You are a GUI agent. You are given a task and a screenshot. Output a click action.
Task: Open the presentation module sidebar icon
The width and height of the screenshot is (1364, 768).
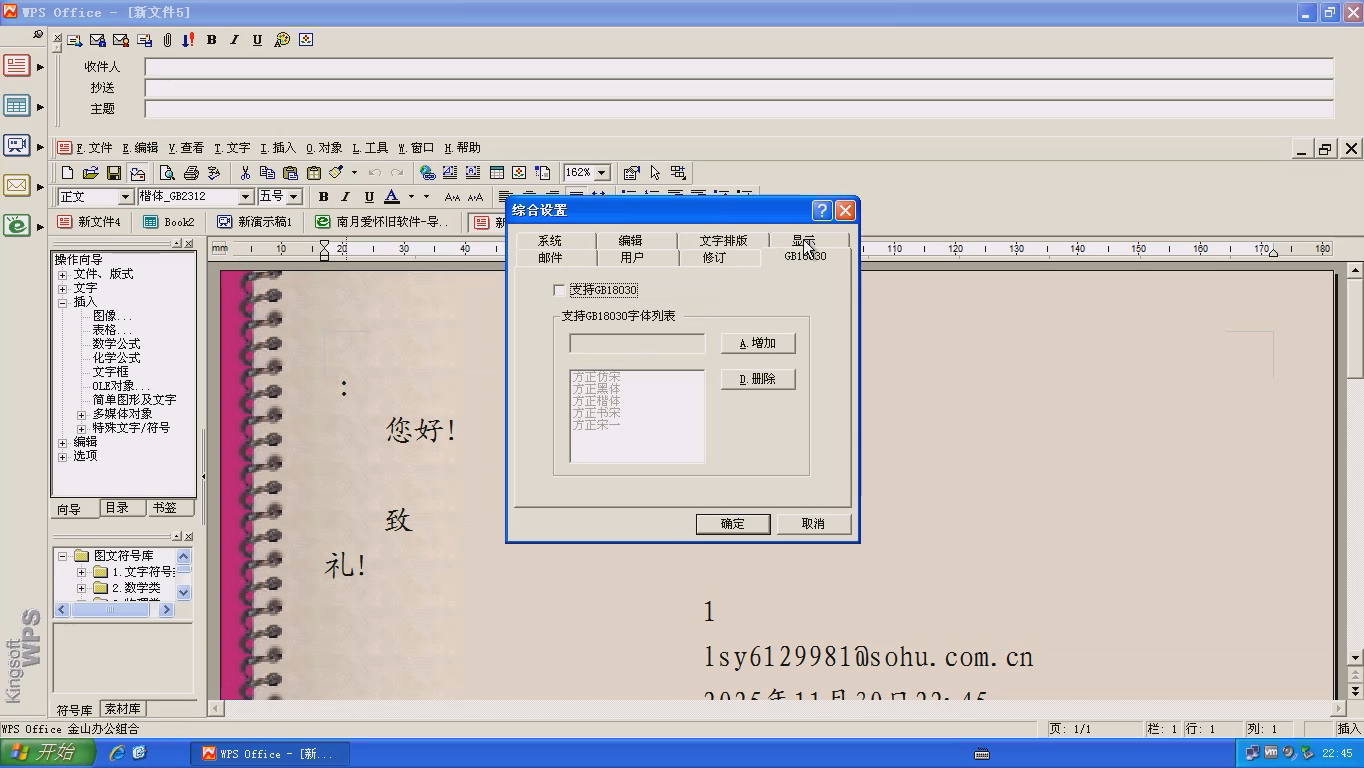click(17, 146)
